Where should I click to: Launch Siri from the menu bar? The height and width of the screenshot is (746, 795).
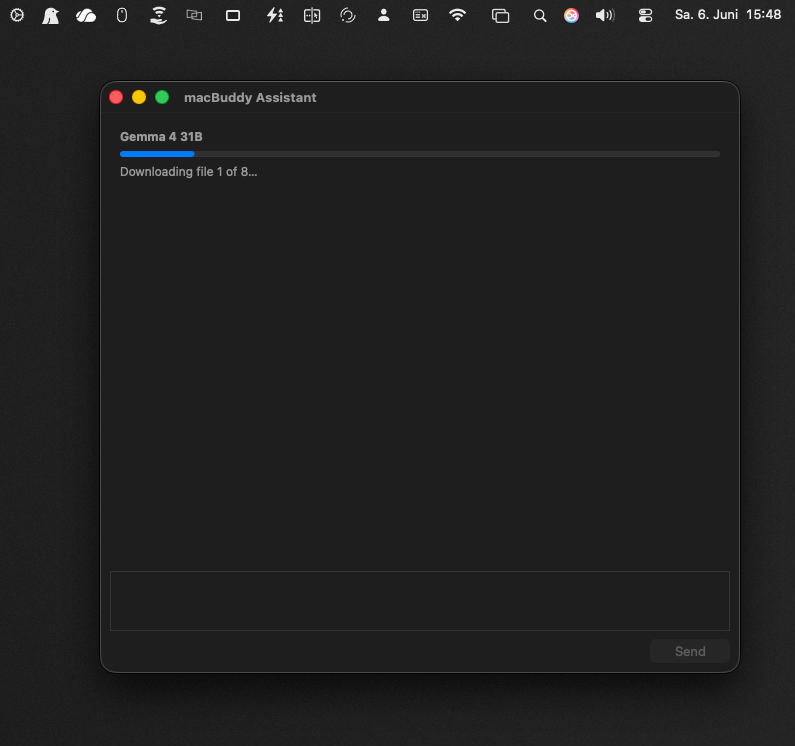coord(571,16)
